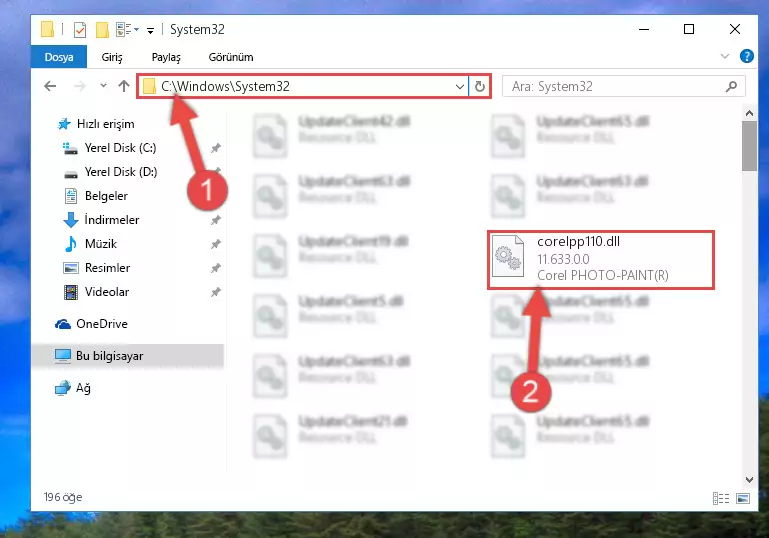Click the Back navigation arrow
This screenshot has height=538, width=769.
tap(50, 86)
